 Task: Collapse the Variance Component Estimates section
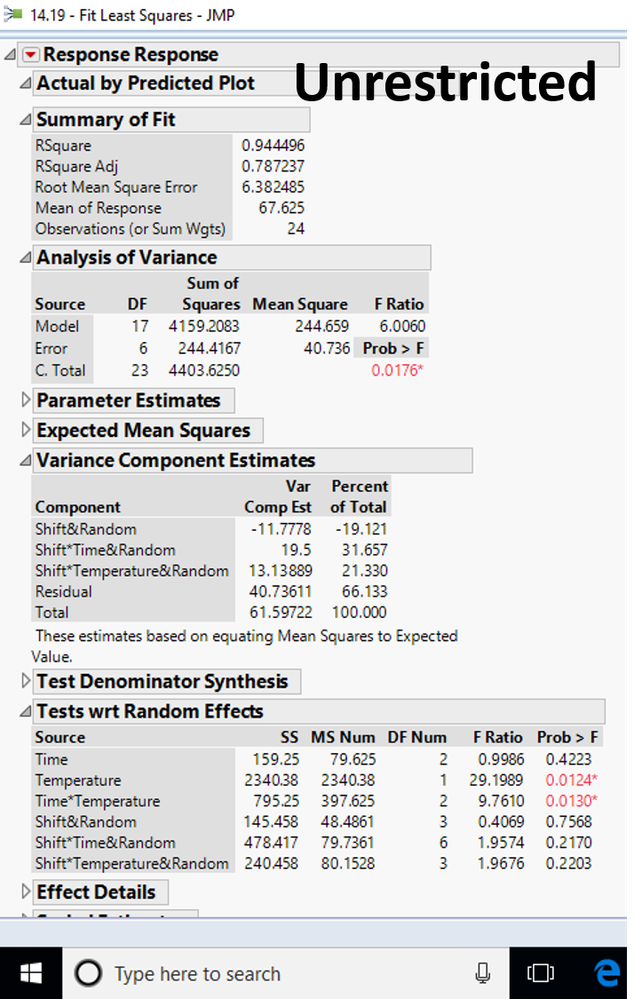[25, 460]
